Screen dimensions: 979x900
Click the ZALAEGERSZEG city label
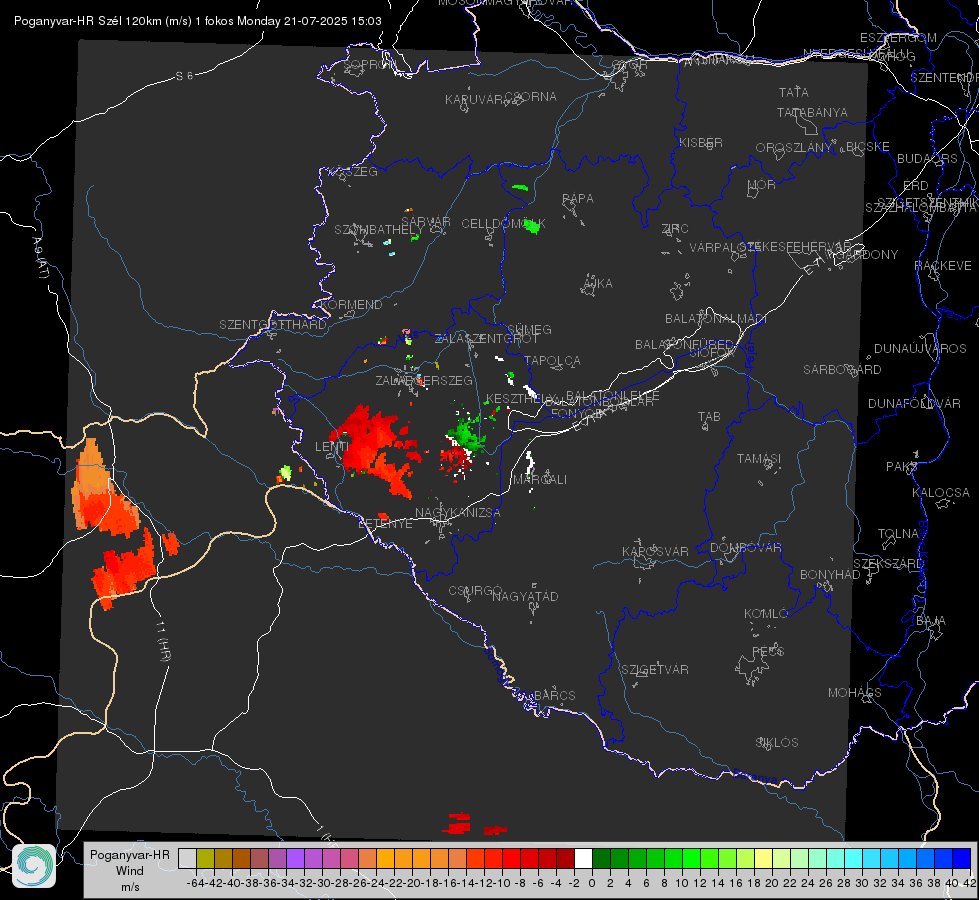point(424,380)
